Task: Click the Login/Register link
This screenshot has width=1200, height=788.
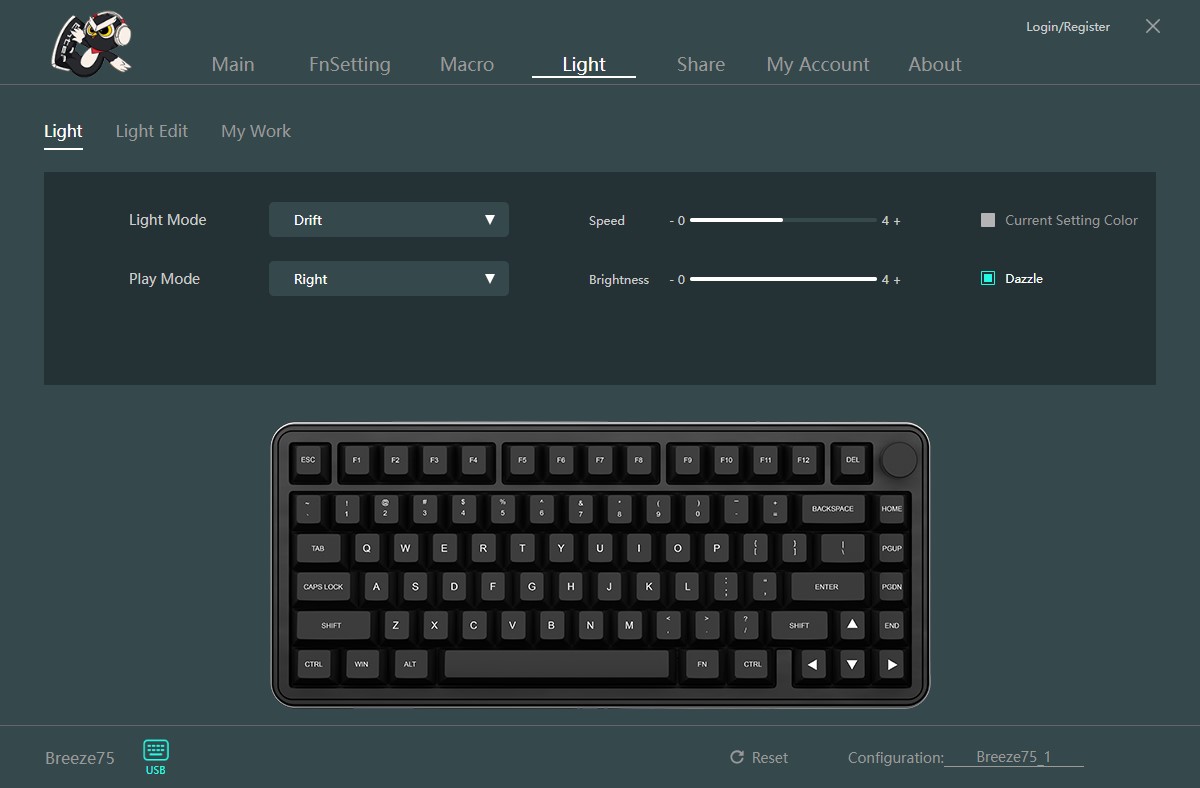Action: coord(1068,27)
